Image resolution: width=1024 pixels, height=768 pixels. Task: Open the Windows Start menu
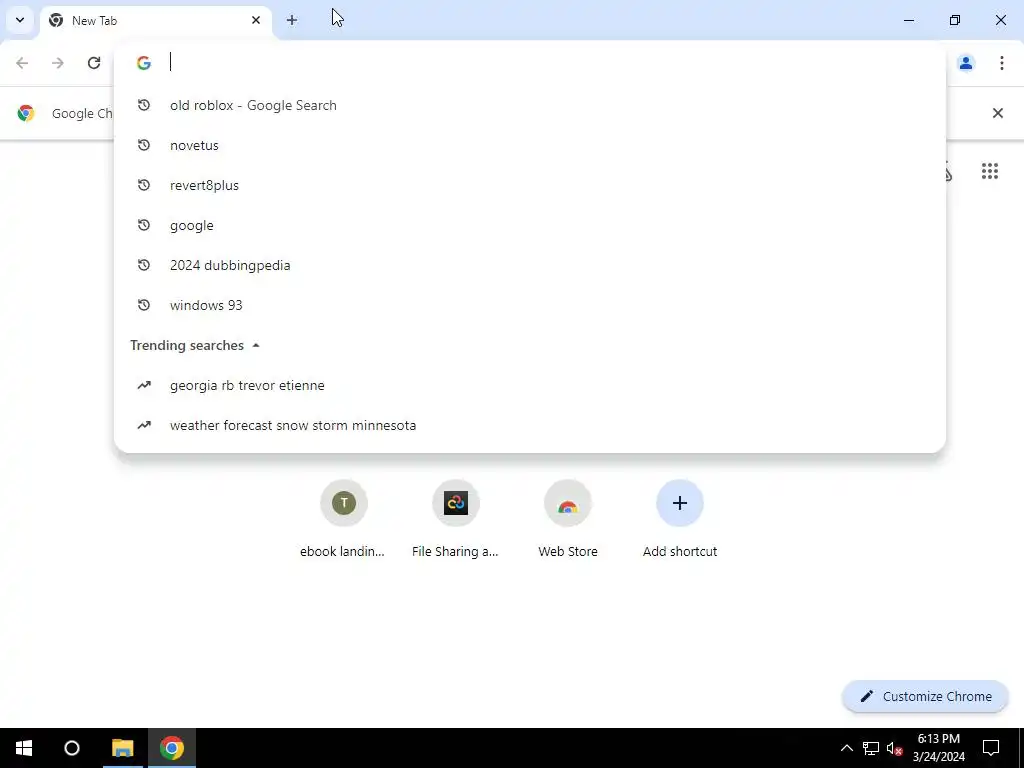tap(24, 748)
